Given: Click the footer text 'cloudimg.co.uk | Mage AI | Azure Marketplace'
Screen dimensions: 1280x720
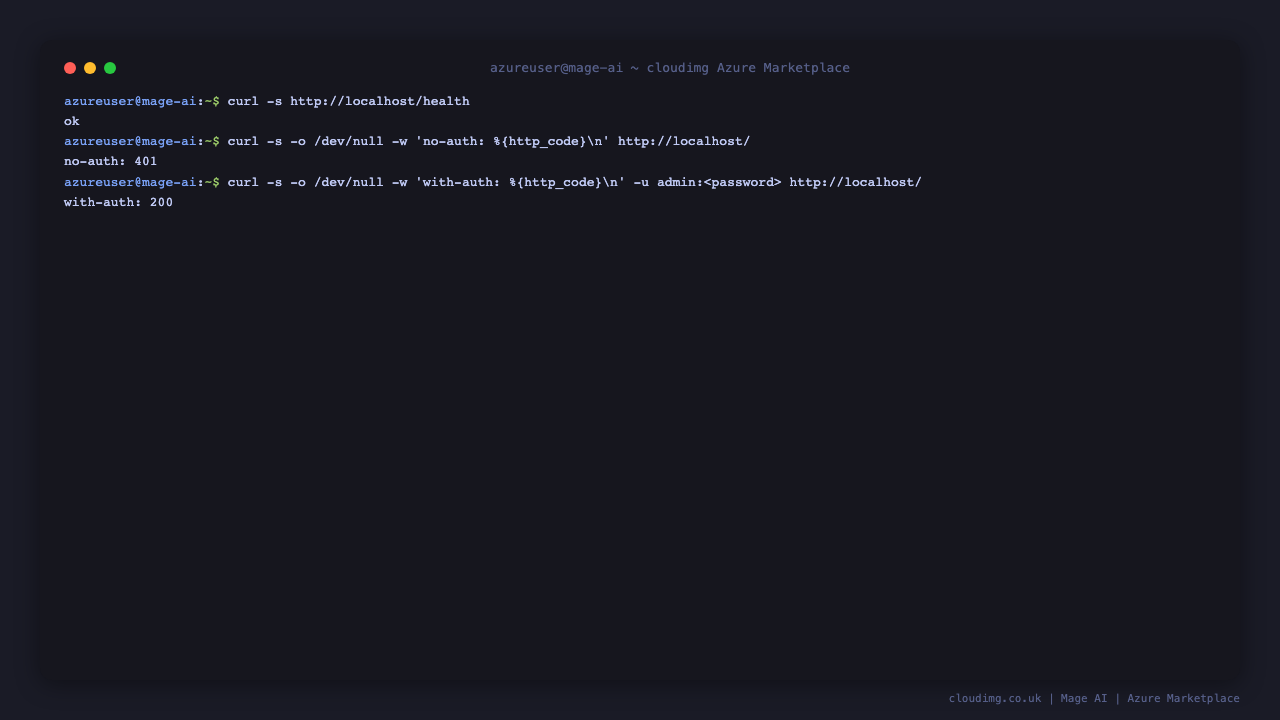Looking at the screenshot, I should pyautogui.click(x=1094, y=698).
